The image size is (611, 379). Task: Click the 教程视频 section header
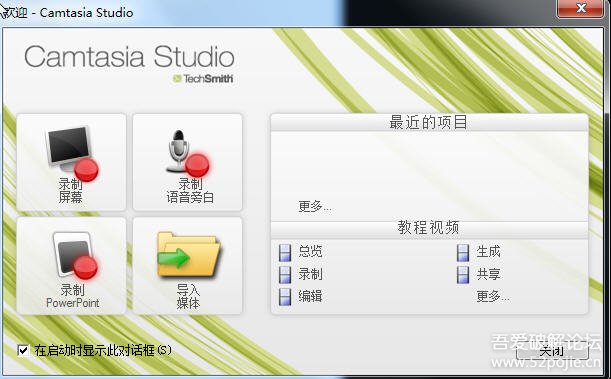coord(429,227)
